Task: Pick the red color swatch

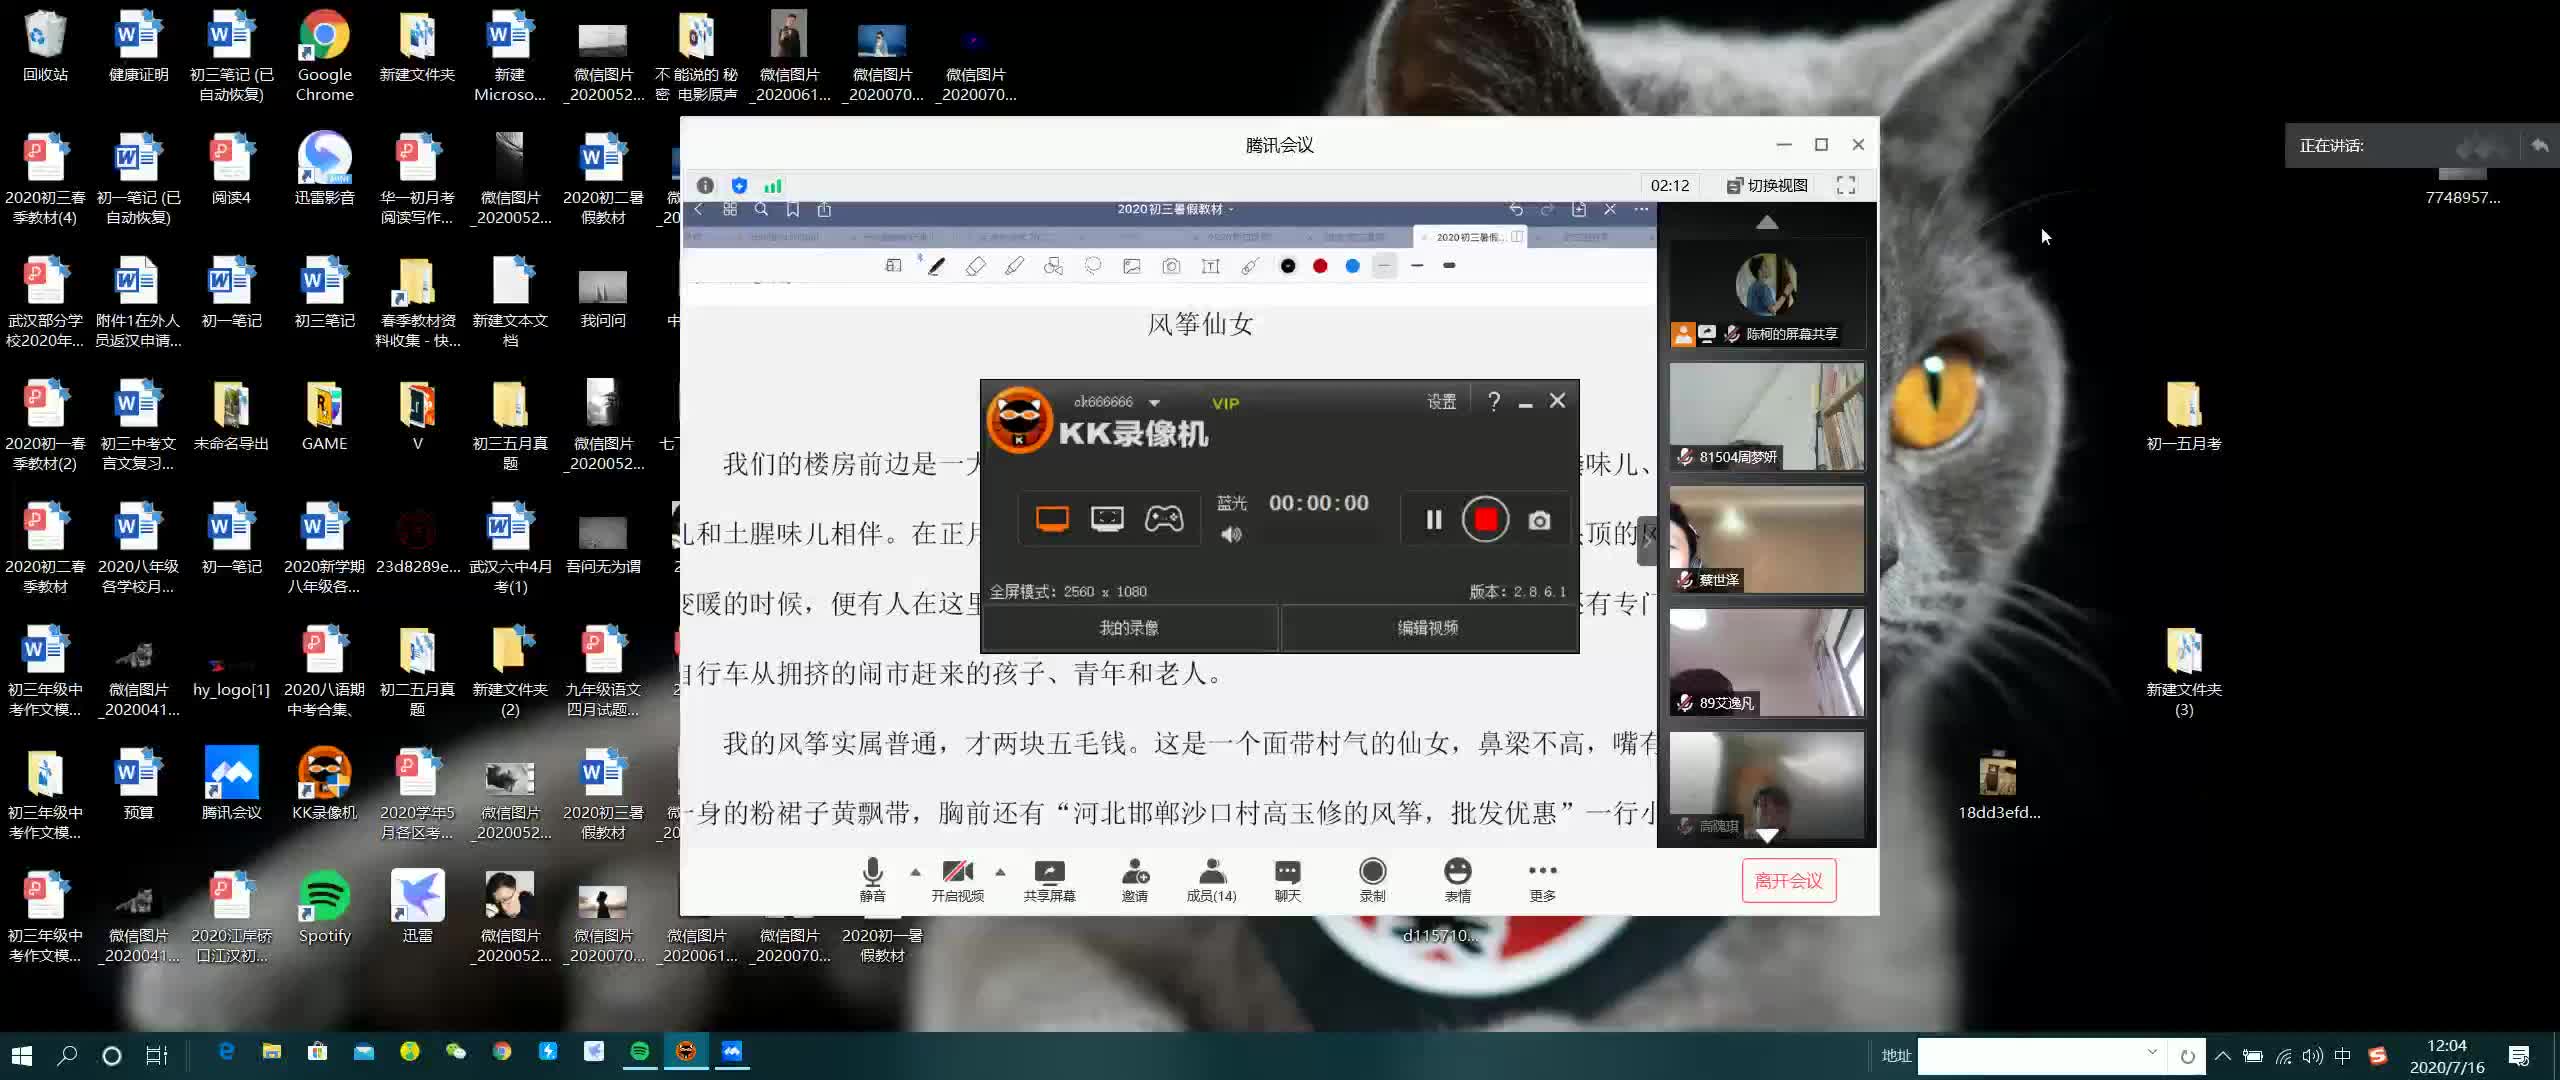Action: click(1320, 266)
